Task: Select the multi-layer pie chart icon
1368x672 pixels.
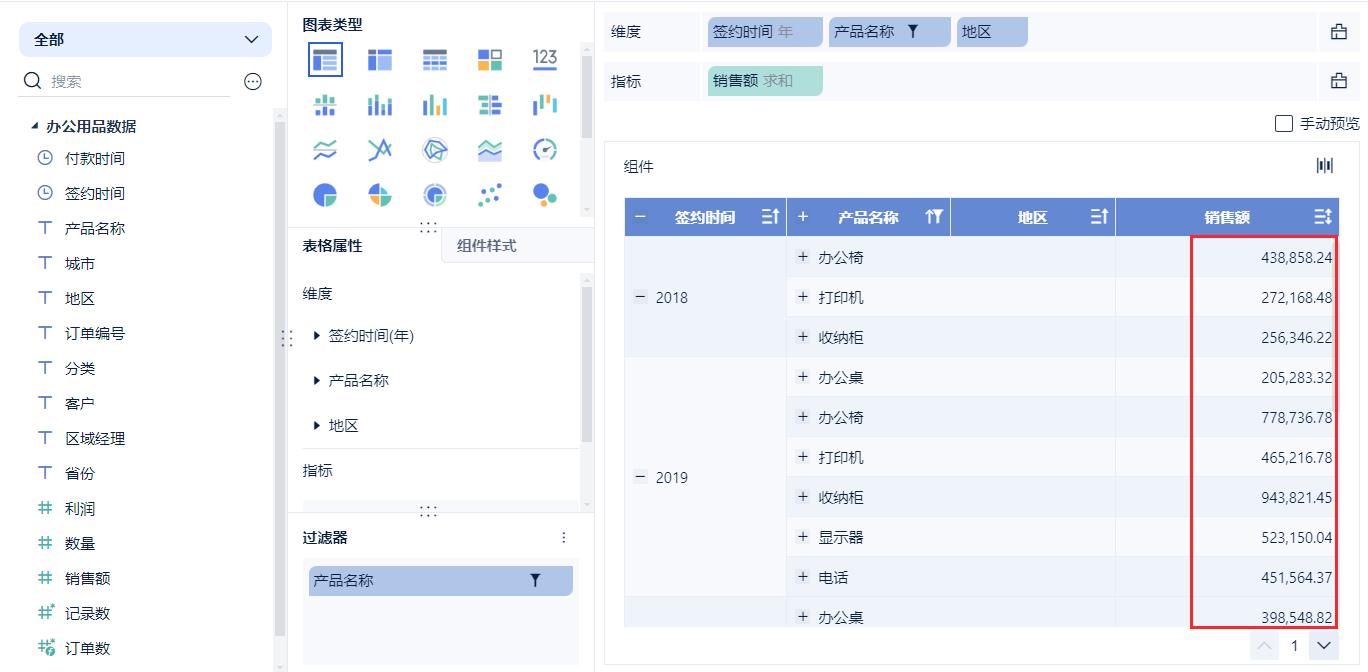Action: coord(435,195)
